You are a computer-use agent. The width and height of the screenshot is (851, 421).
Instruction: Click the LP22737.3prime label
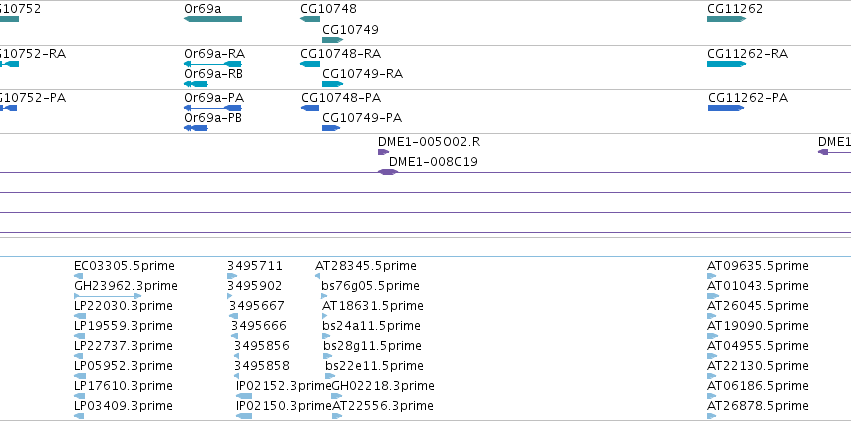123,346
